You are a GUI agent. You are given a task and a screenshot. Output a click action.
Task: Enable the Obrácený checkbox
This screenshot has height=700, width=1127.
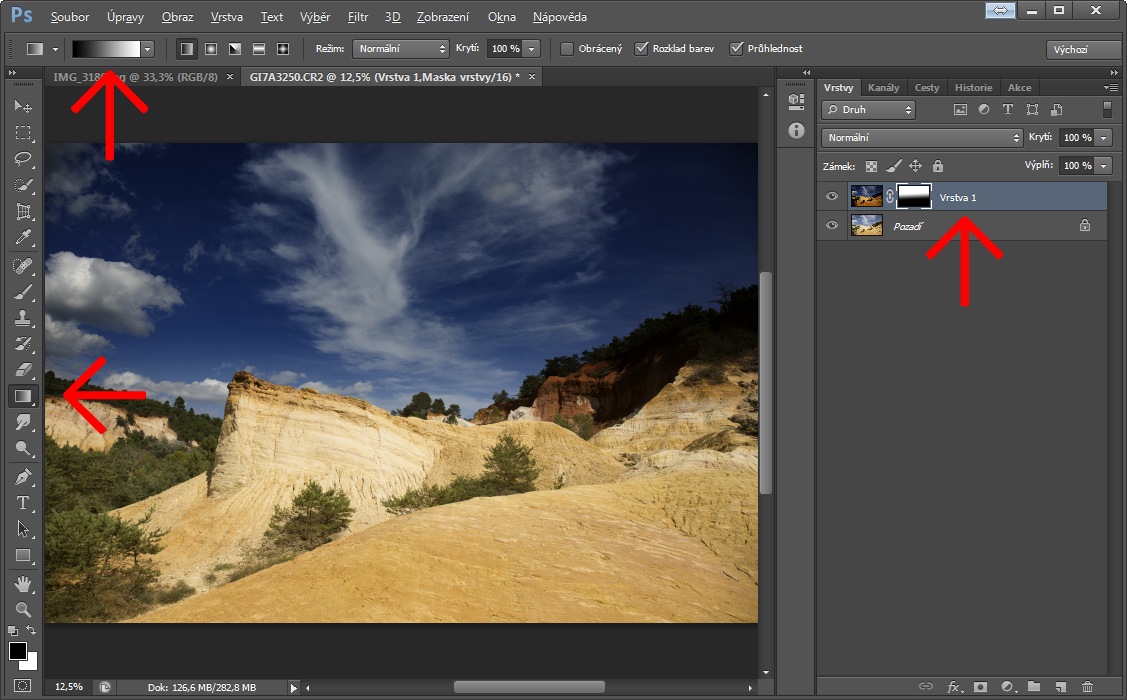click(567, 49)
